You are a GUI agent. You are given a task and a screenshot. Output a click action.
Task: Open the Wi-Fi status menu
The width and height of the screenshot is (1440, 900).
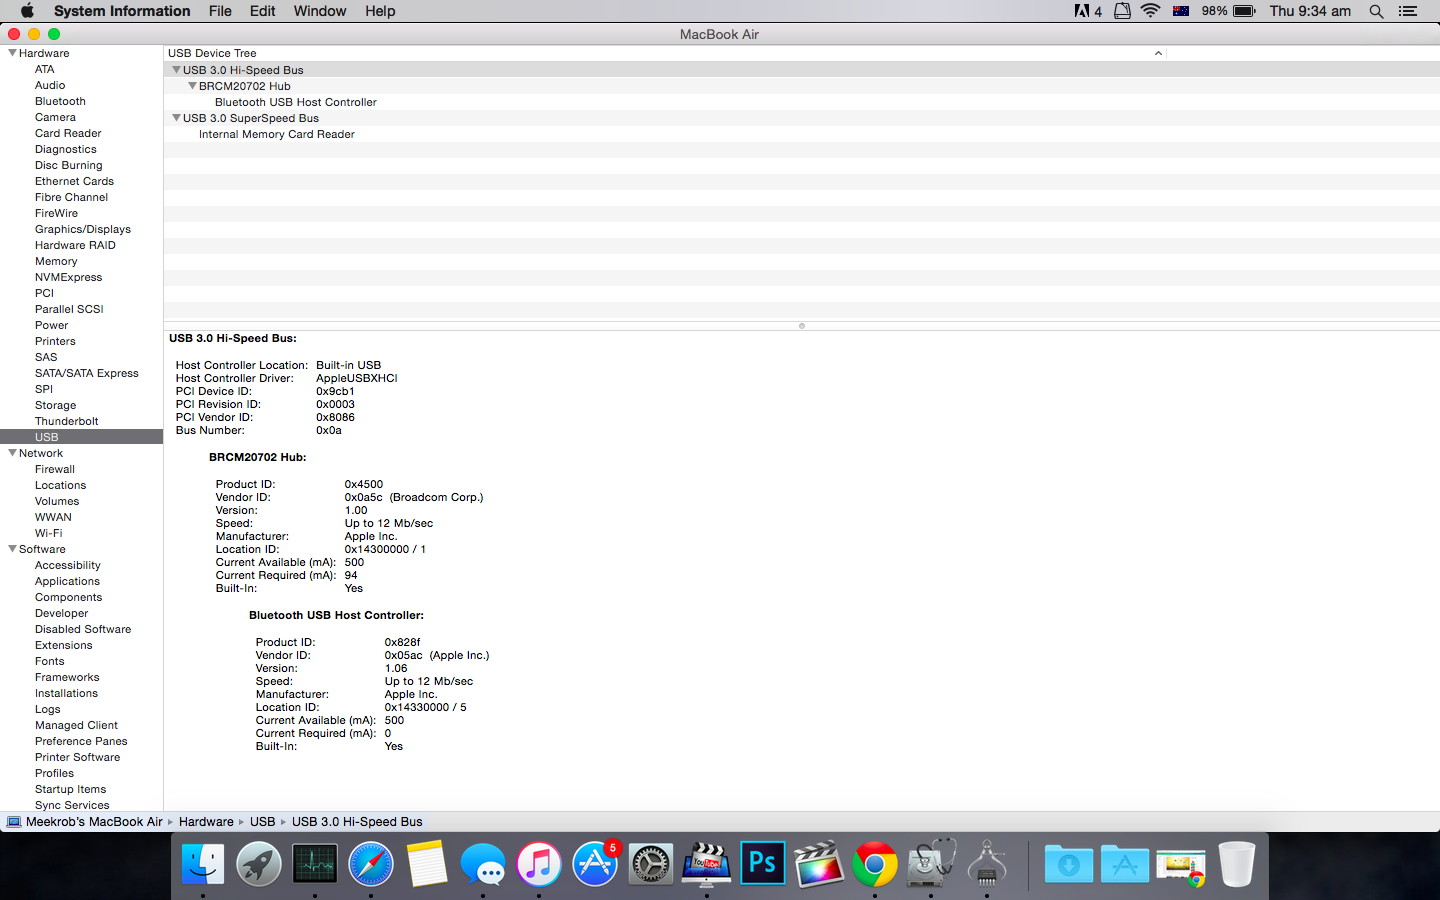coord(1151,11)
